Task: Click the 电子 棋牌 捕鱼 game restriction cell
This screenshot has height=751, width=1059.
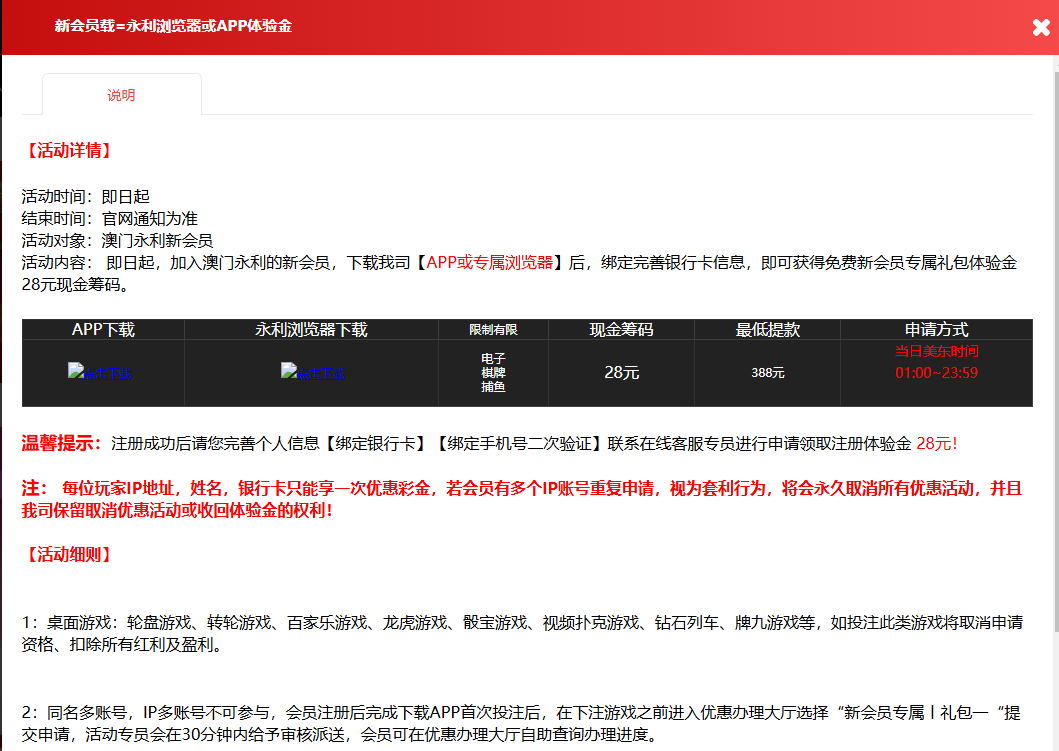Action: 493,372
